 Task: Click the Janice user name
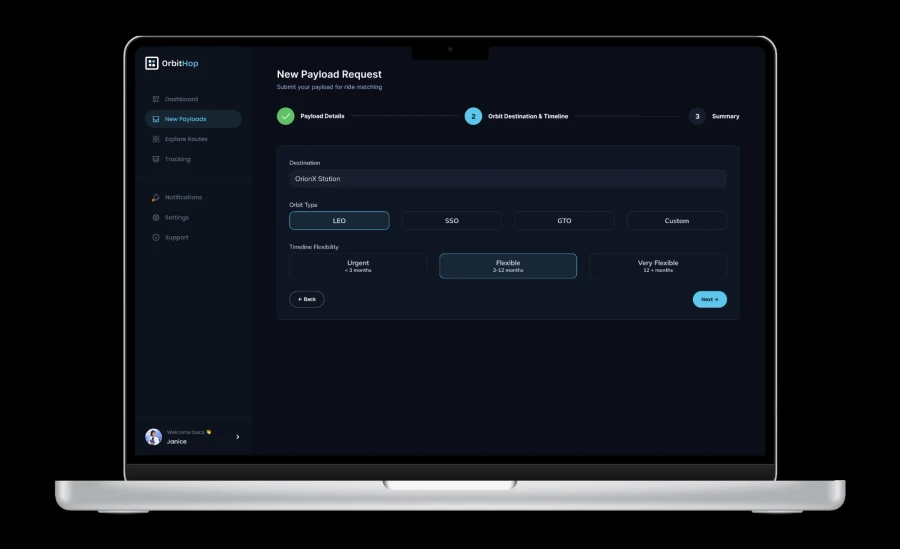[177, 442]
